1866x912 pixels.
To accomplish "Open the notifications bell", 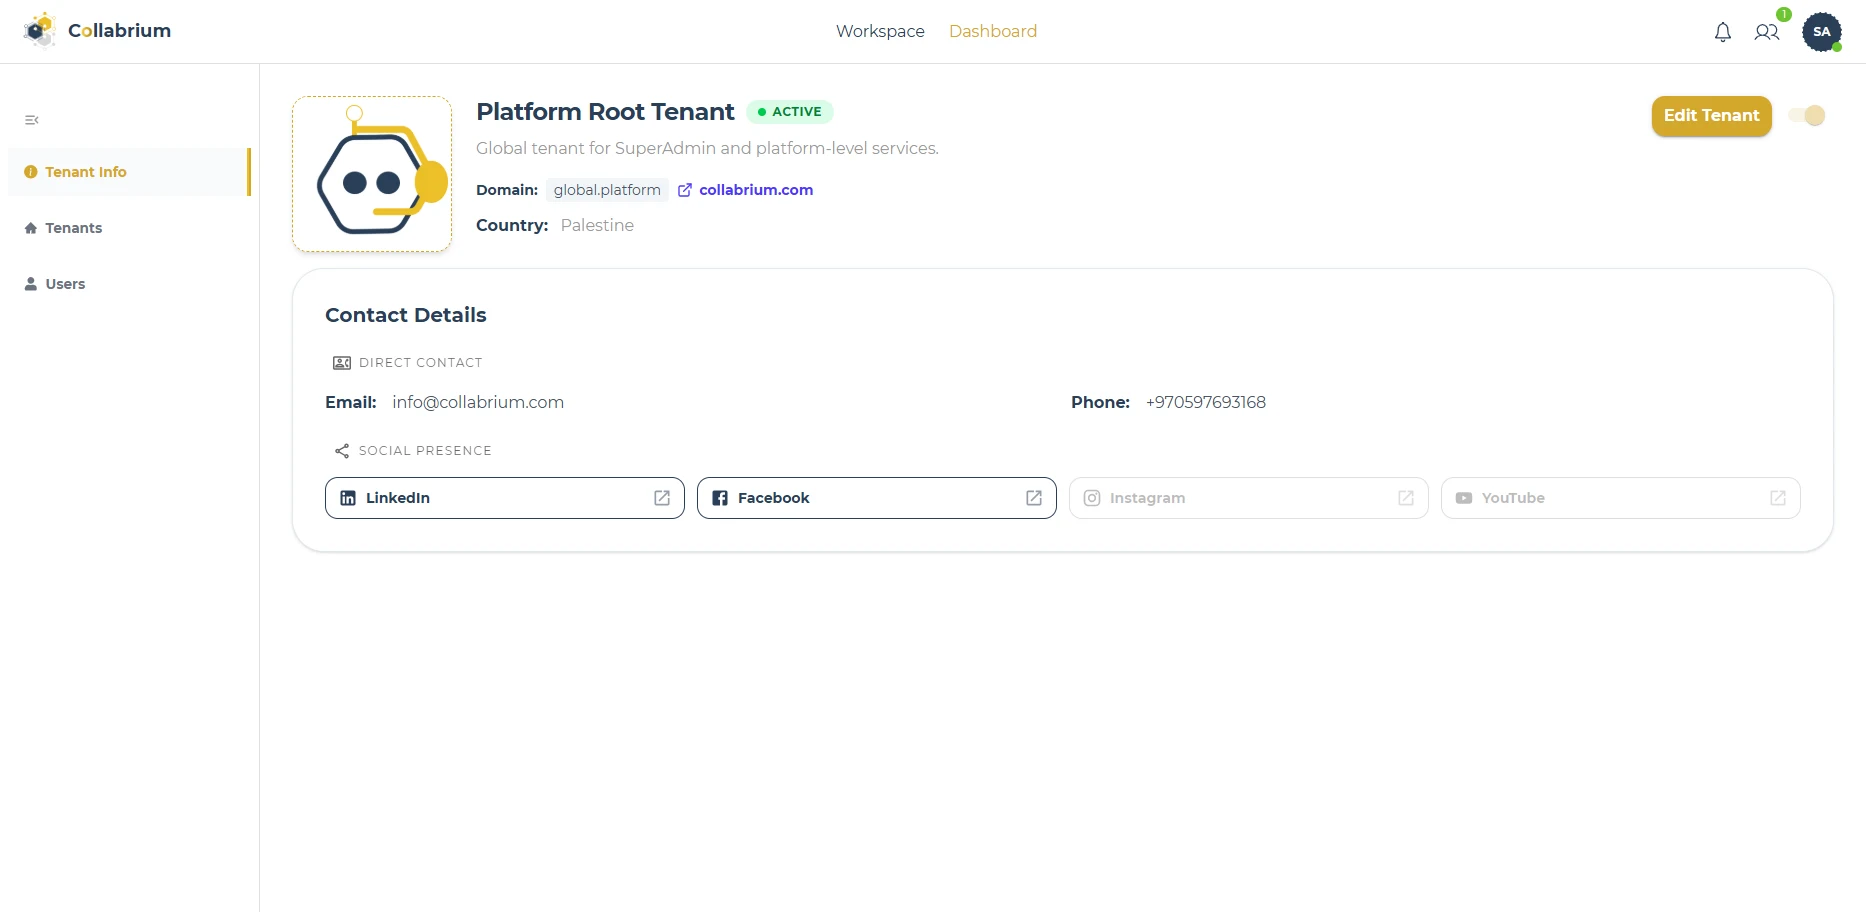I will [1723, 32].
